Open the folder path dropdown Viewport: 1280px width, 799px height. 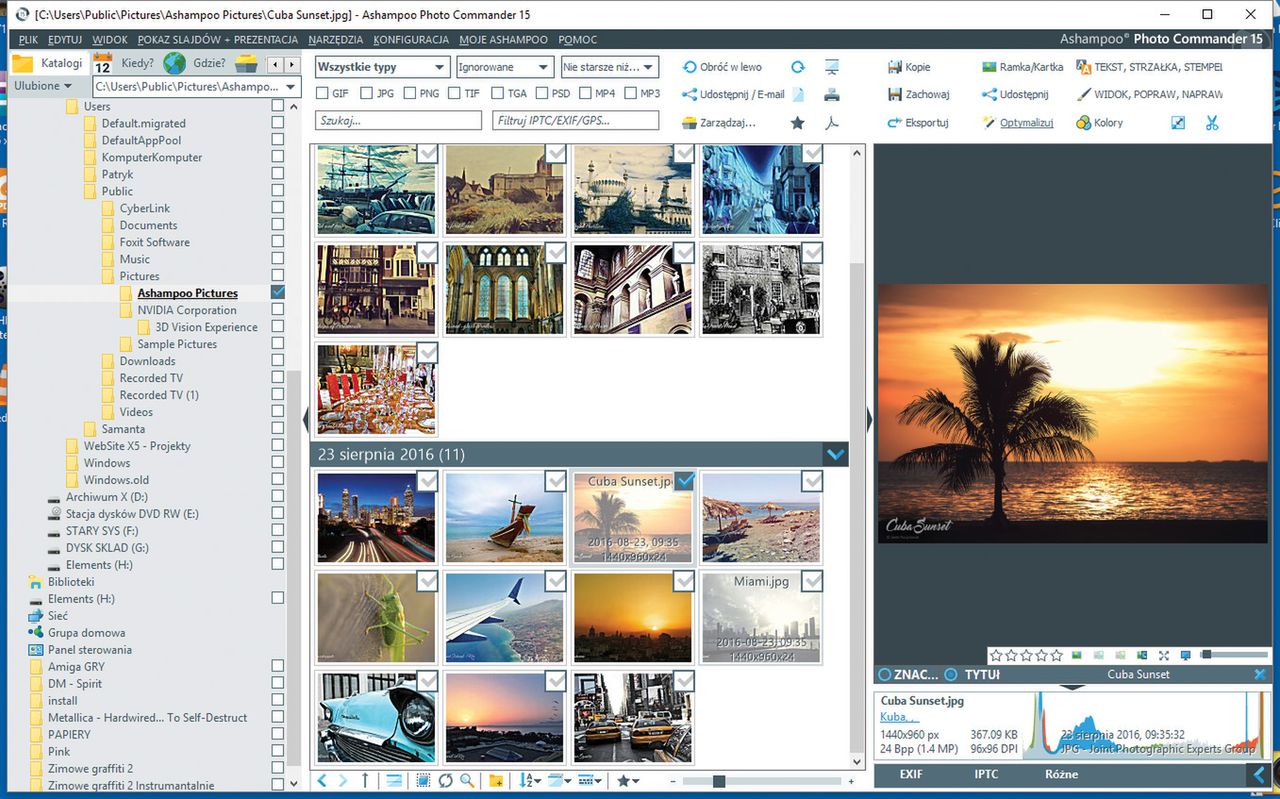coord(291,87)
